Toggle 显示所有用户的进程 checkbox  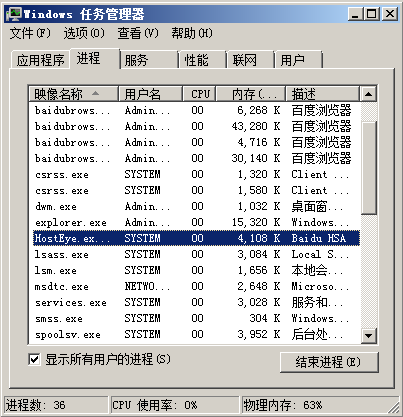pyautogui.click(x=34, y=360)
